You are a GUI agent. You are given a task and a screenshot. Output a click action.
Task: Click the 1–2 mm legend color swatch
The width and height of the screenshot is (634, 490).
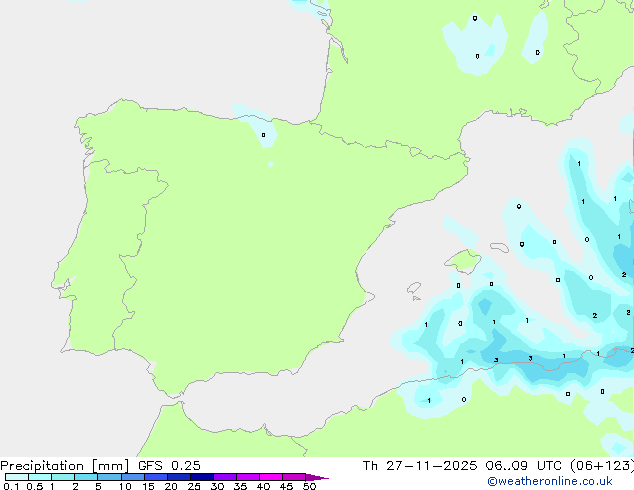point(63,477)
